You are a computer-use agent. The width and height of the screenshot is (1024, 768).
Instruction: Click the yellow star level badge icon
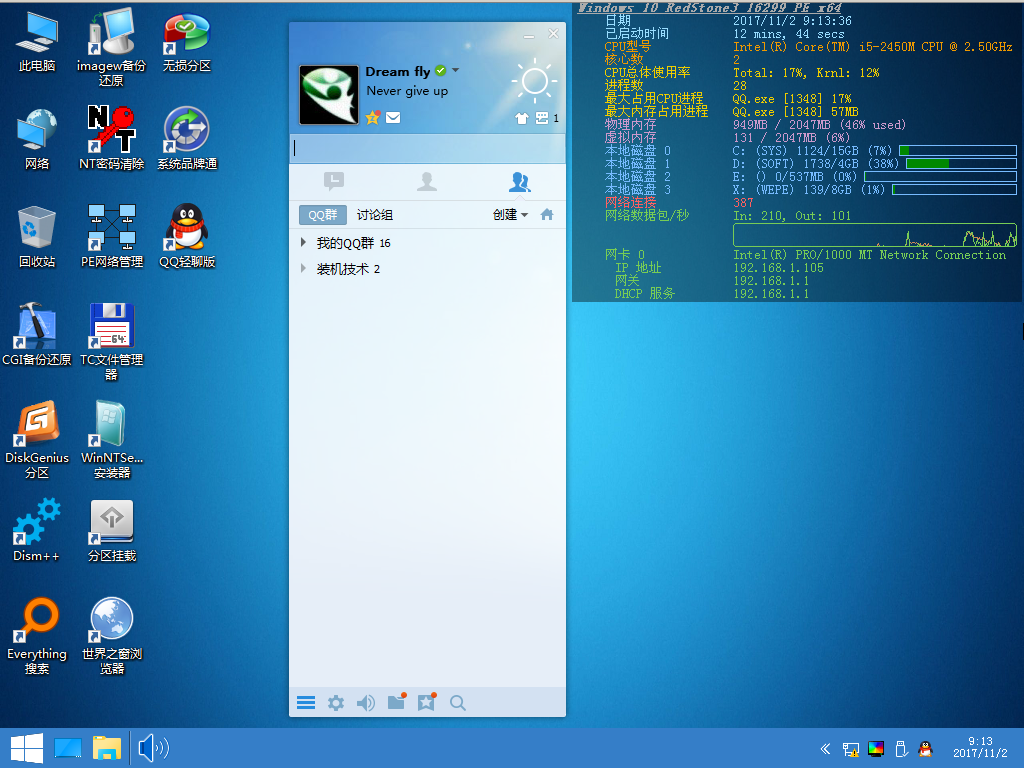pos(373,118)
